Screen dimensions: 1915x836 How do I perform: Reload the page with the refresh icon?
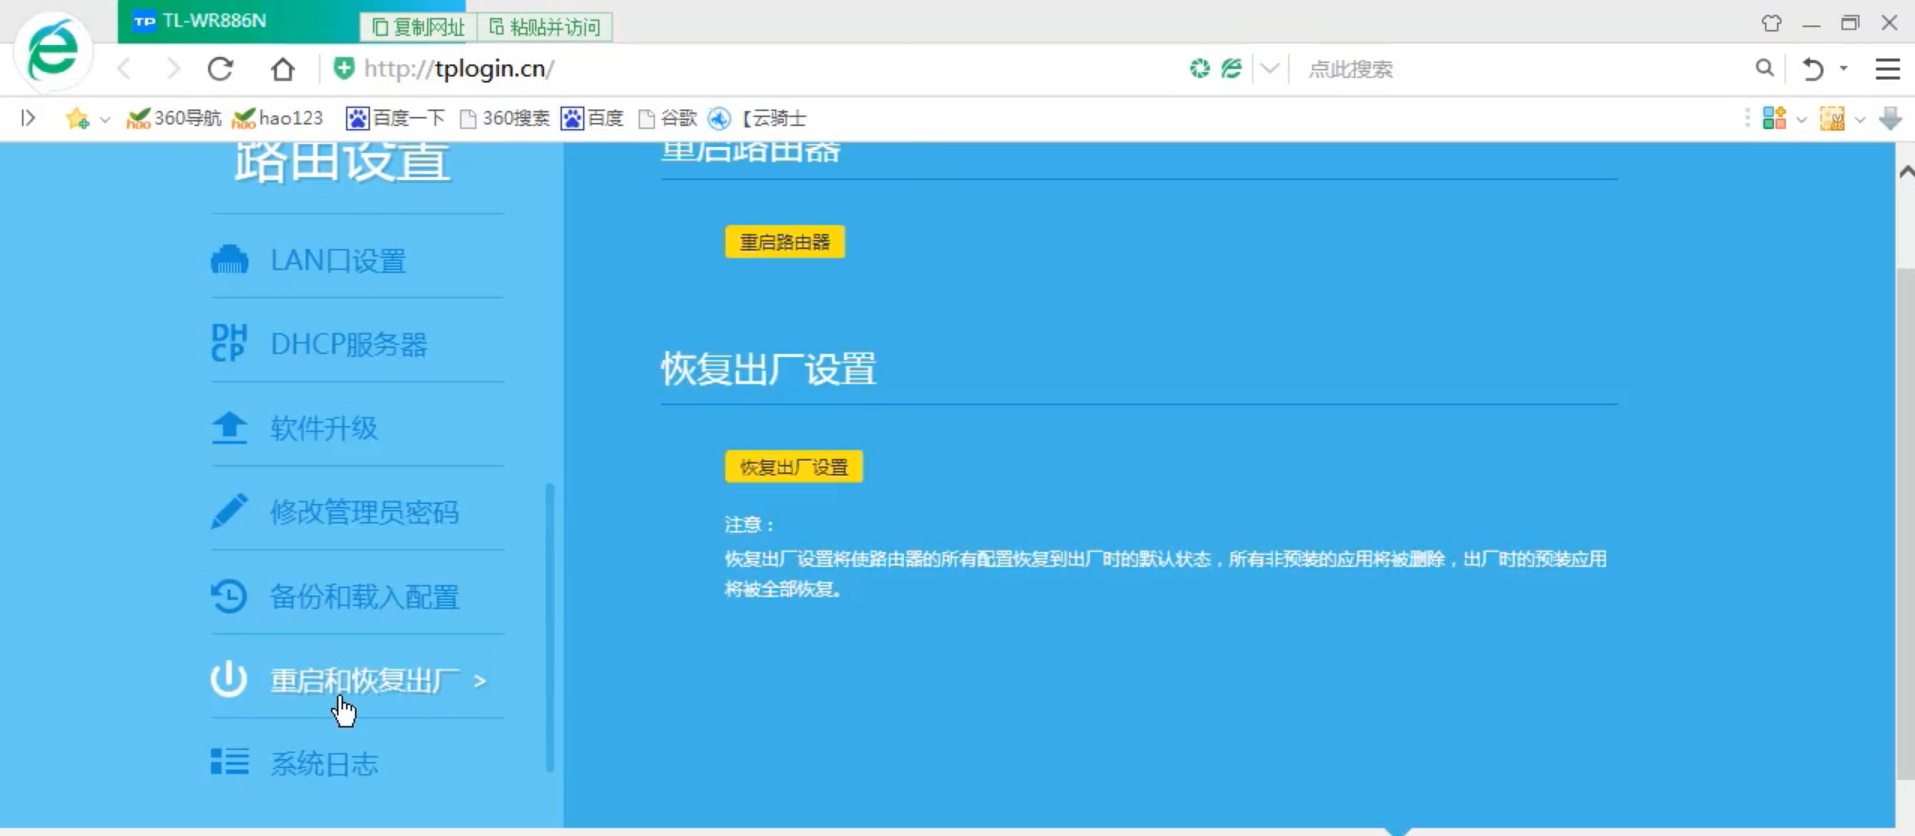point(221,69)
